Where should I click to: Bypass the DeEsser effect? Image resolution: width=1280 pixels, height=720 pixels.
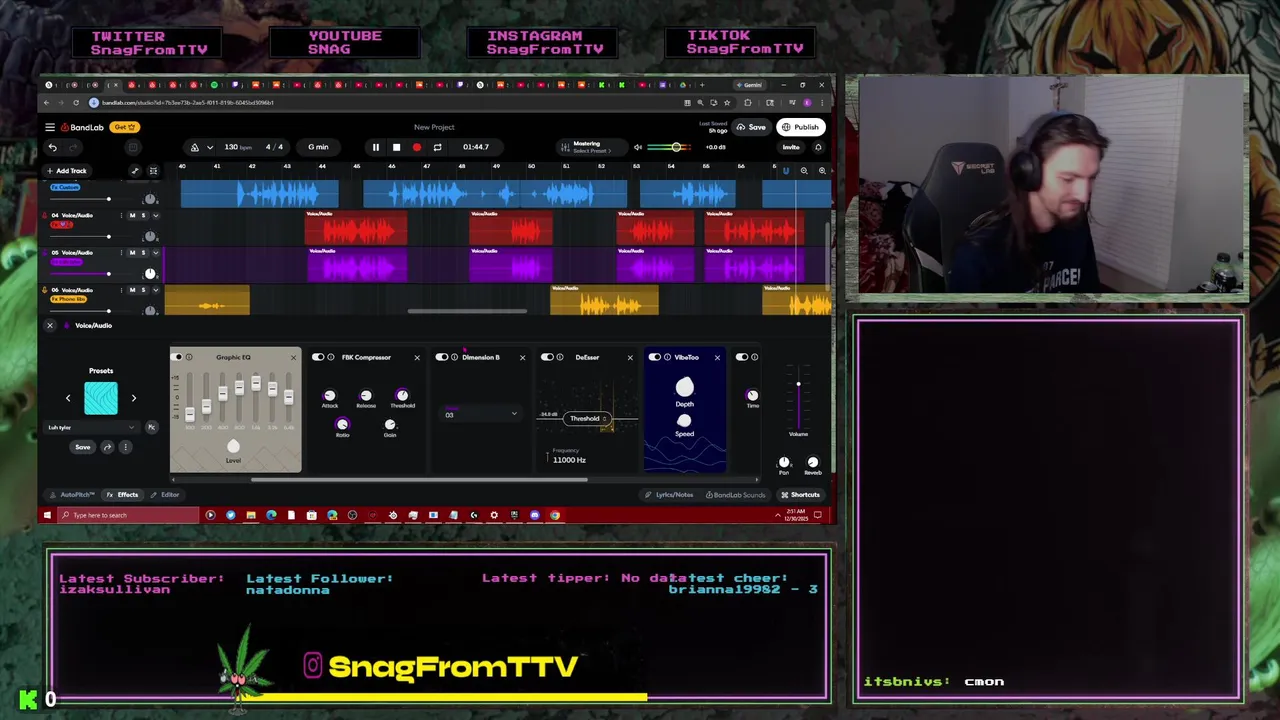pos(547,357)
